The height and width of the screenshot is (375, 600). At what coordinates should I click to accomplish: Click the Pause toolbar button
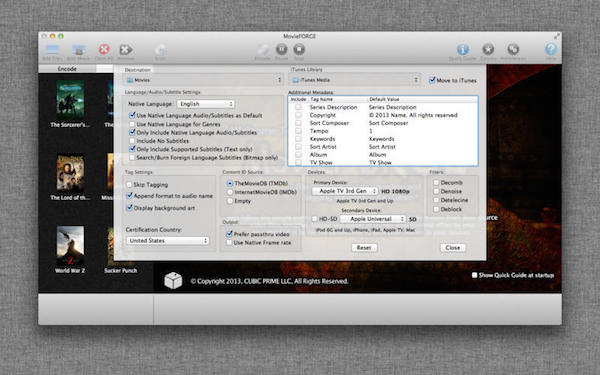coord(281,49)
